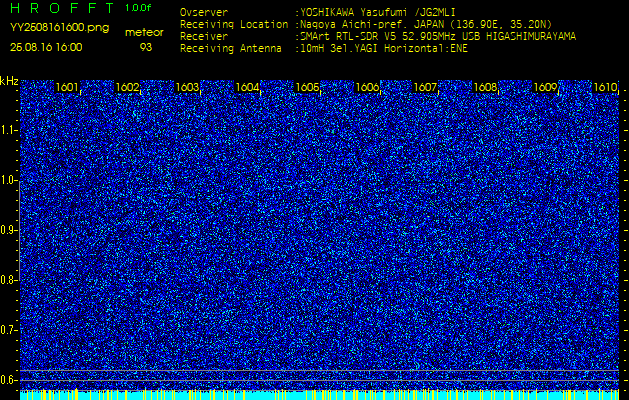
Task: Click the Receiving Location label
Action: coord(234,25)
